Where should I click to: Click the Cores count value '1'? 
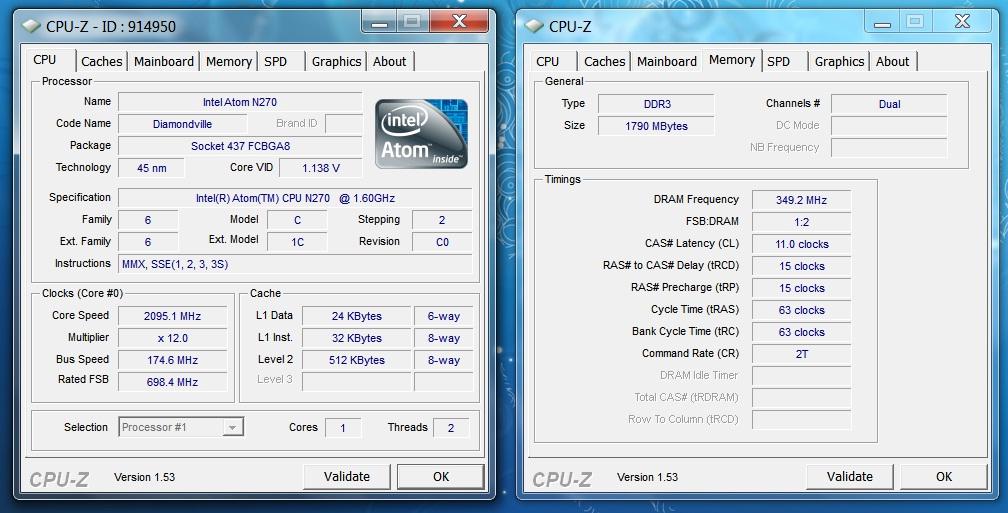[x=343, y=428]
